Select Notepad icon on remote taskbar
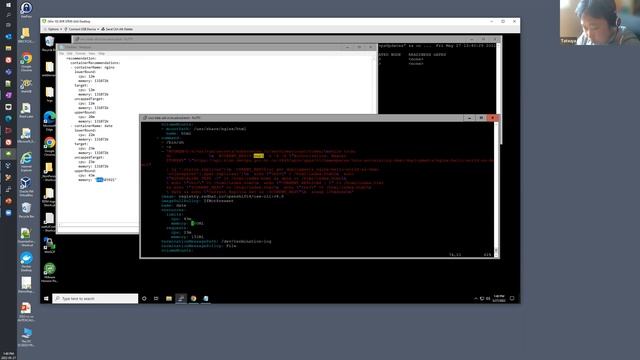640x360 pixels. click(x=206, y=299)
